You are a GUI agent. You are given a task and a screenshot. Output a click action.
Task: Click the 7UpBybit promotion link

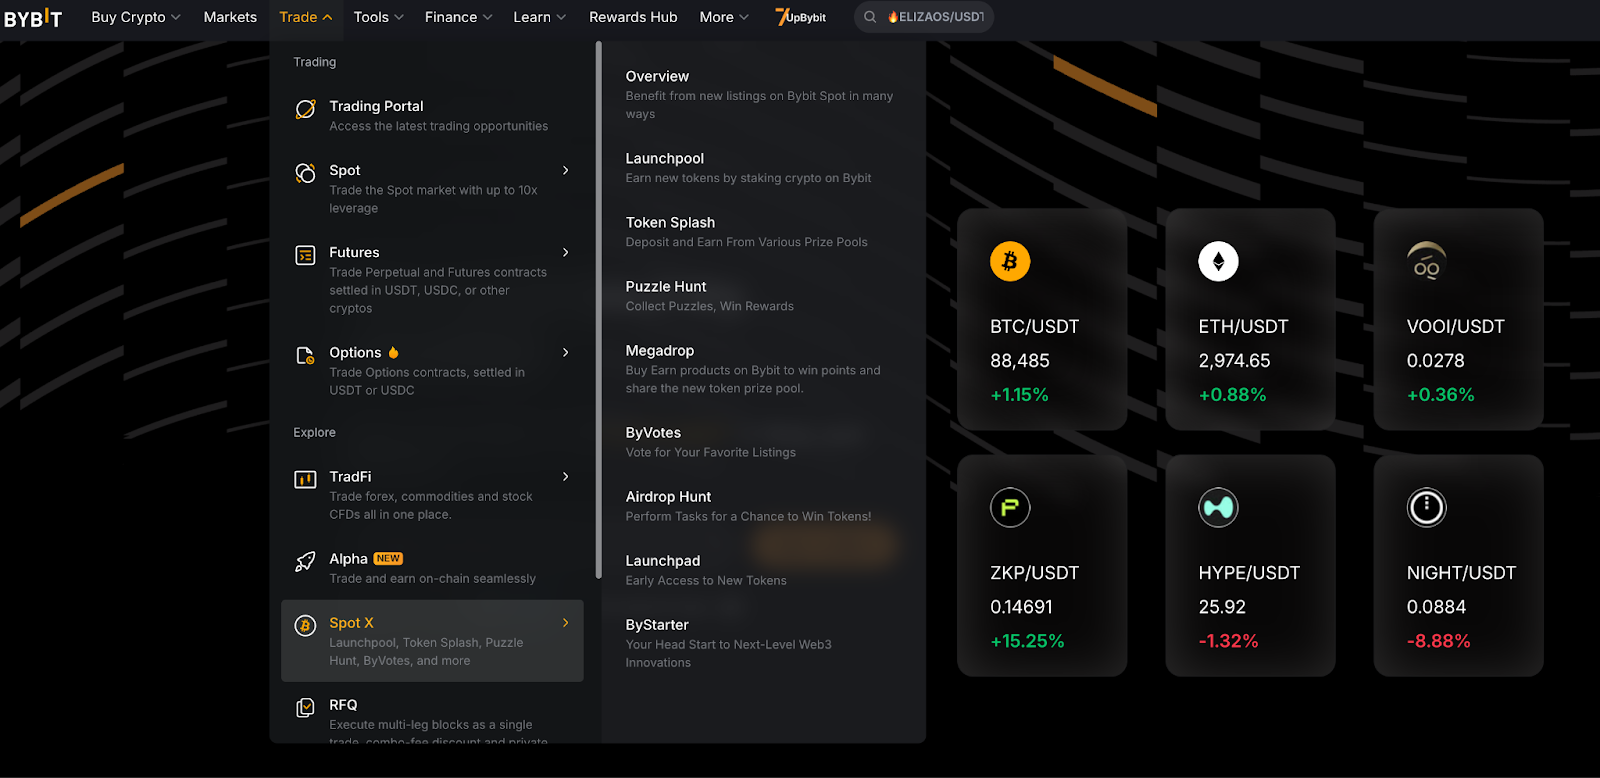tap(801, 17)
